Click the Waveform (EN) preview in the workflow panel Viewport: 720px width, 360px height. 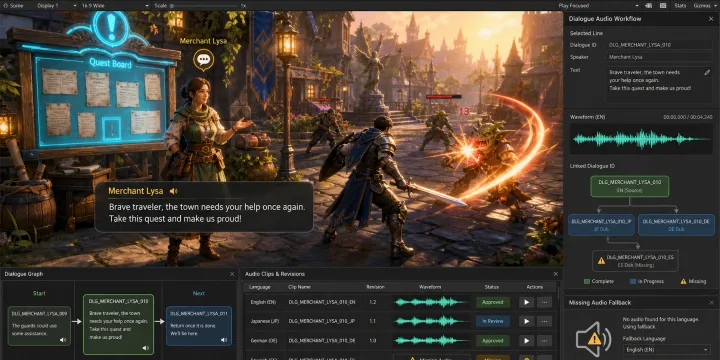pos(641,139)
